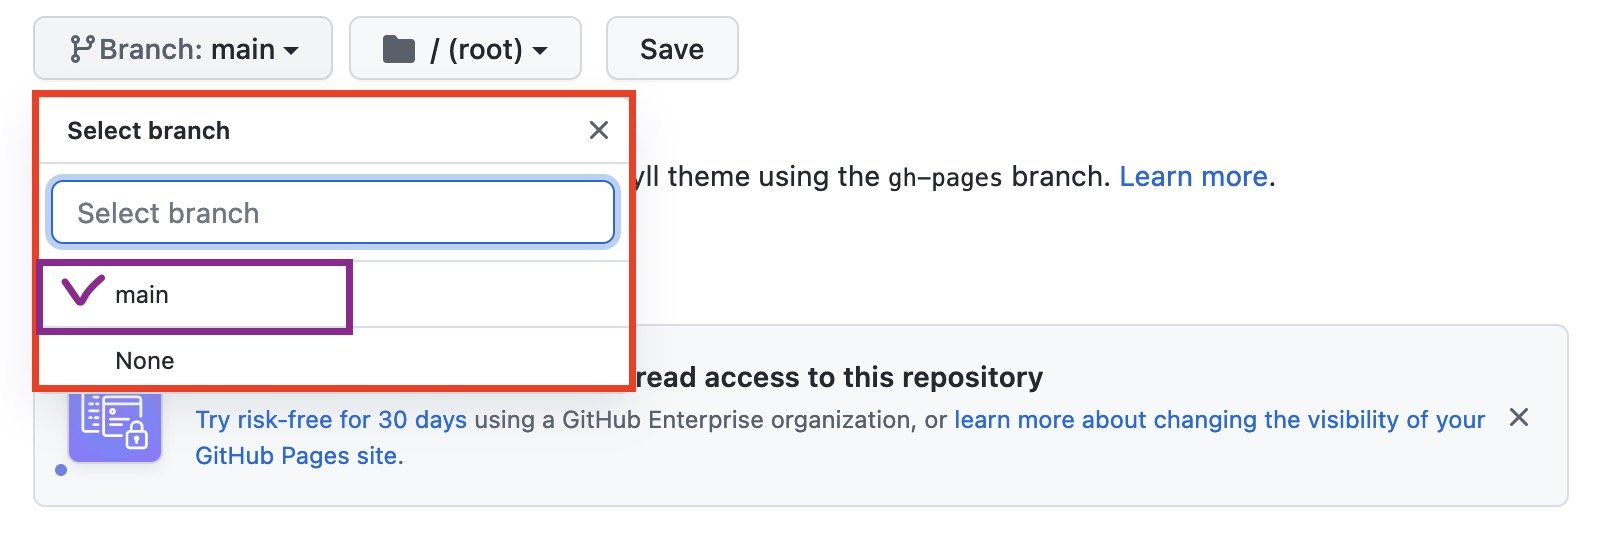Click the git branch icon beside Branch: main

tap(82, 49)
